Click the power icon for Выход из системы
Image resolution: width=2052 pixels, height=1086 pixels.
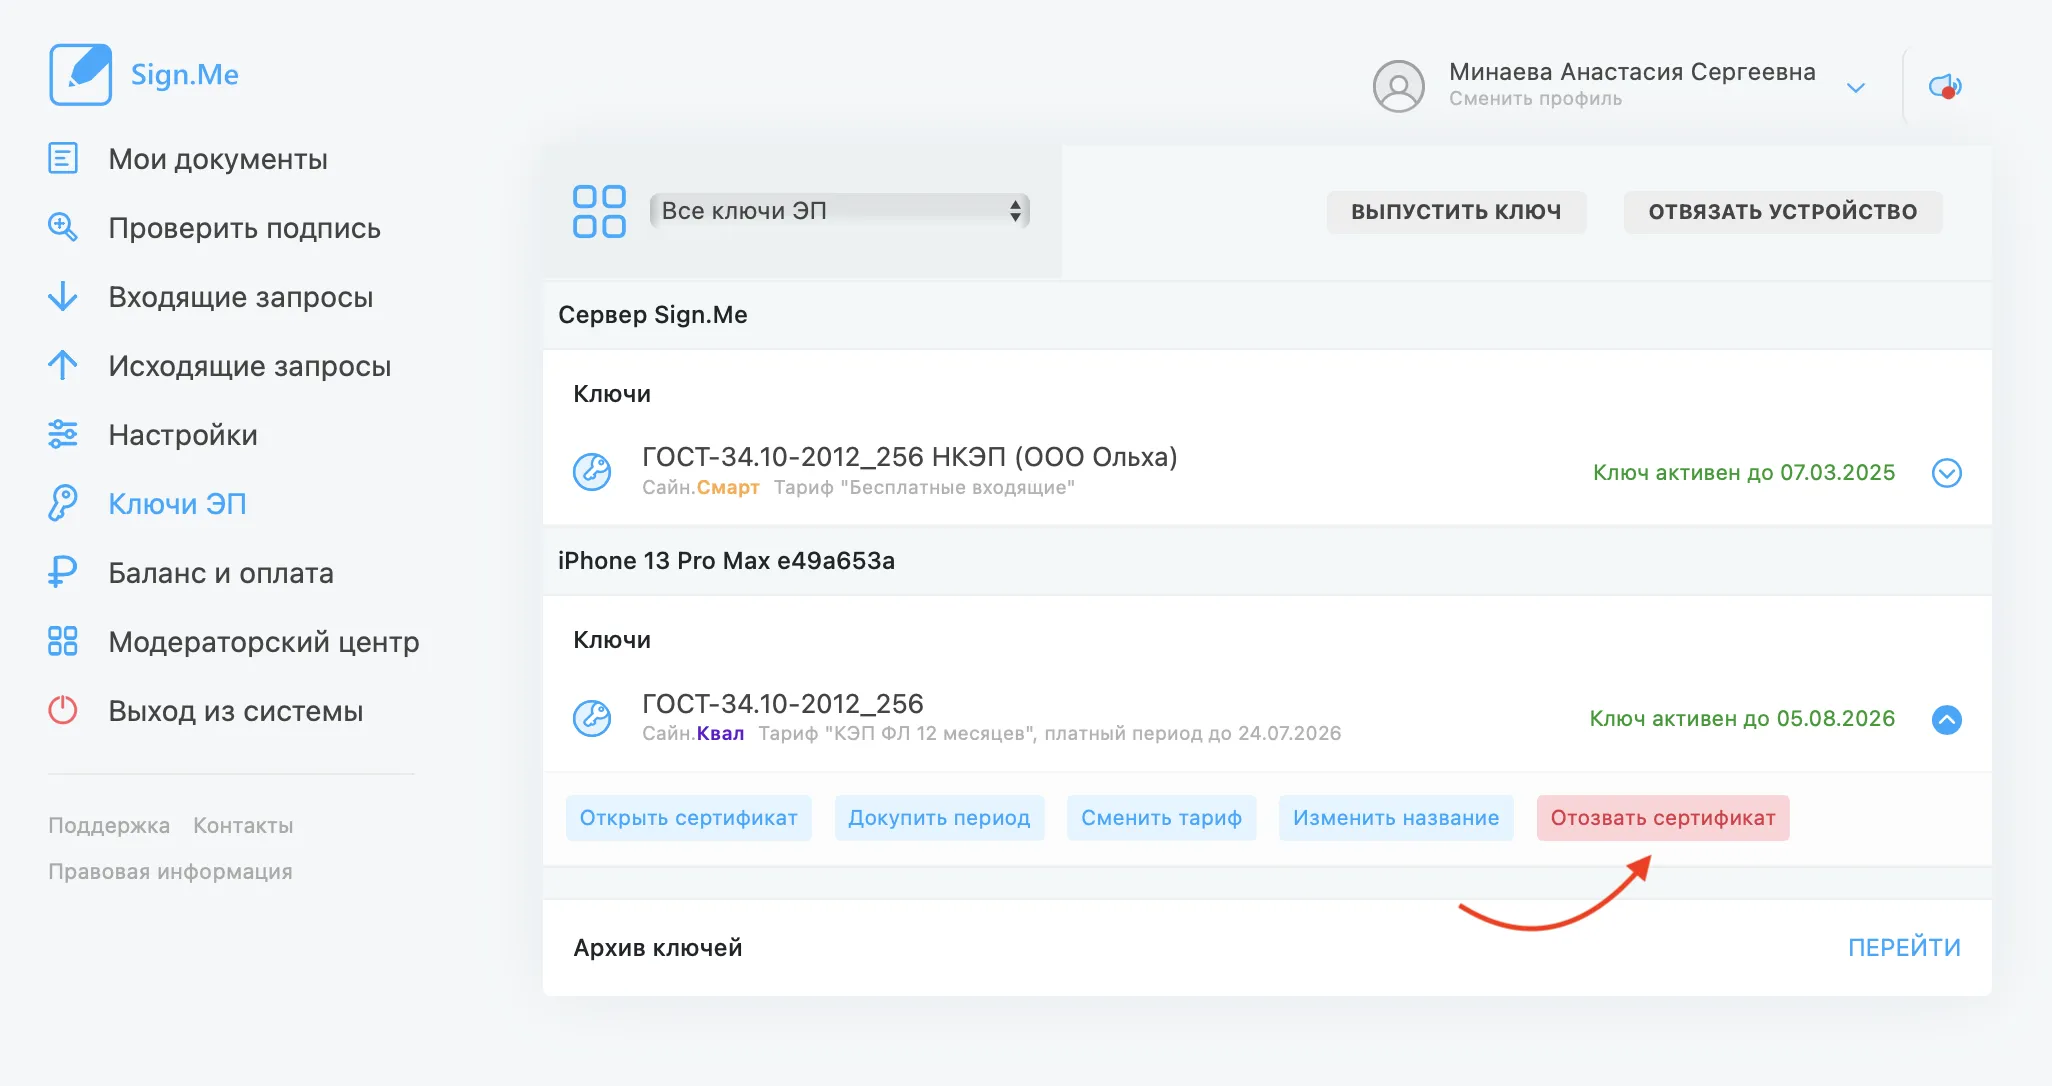pyautogui.click(x=62, y=711)
